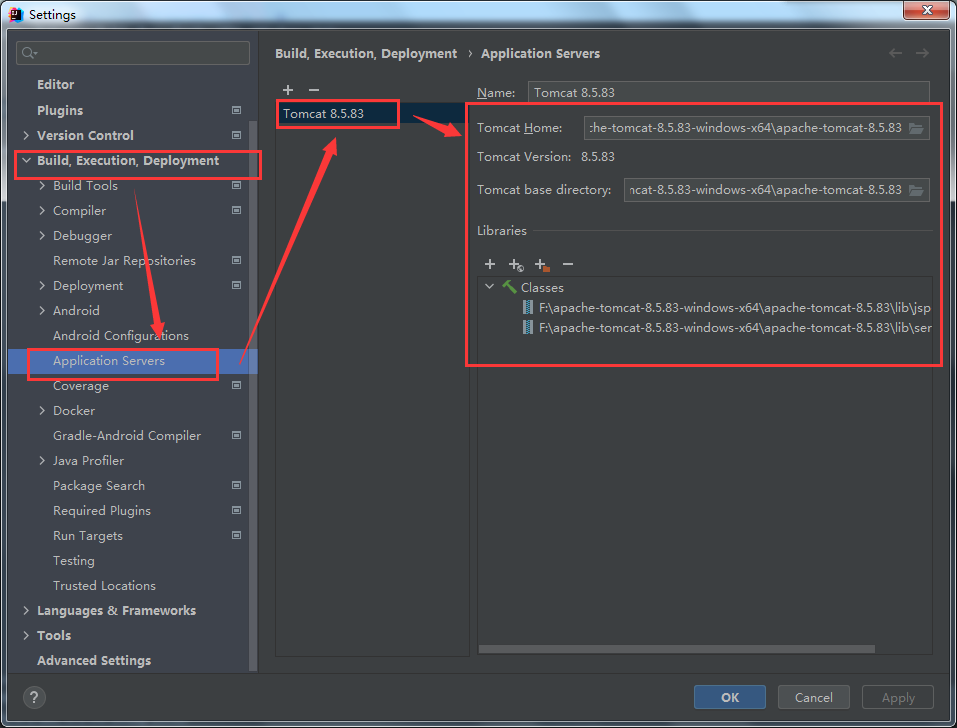Add a library class with plus icon
This screenshot has height=728, width=957.
tap(489, 264)
